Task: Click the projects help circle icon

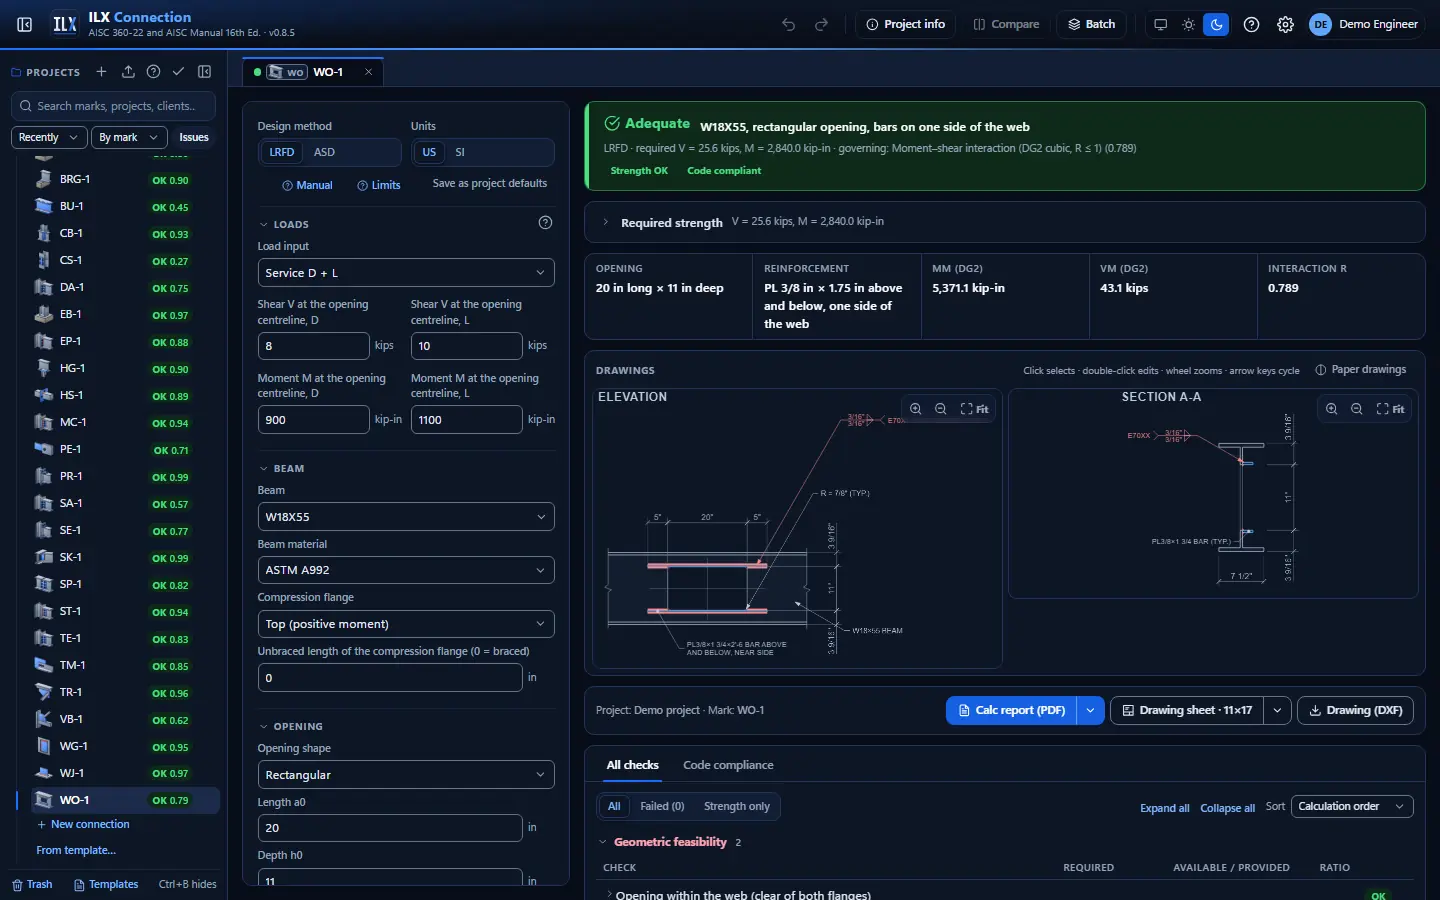Action: click(x=153, y=72)
